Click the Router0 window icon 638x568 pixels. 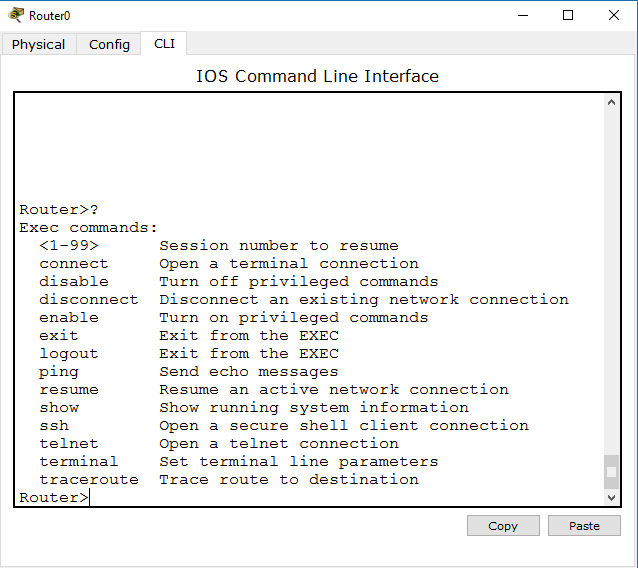16,15
